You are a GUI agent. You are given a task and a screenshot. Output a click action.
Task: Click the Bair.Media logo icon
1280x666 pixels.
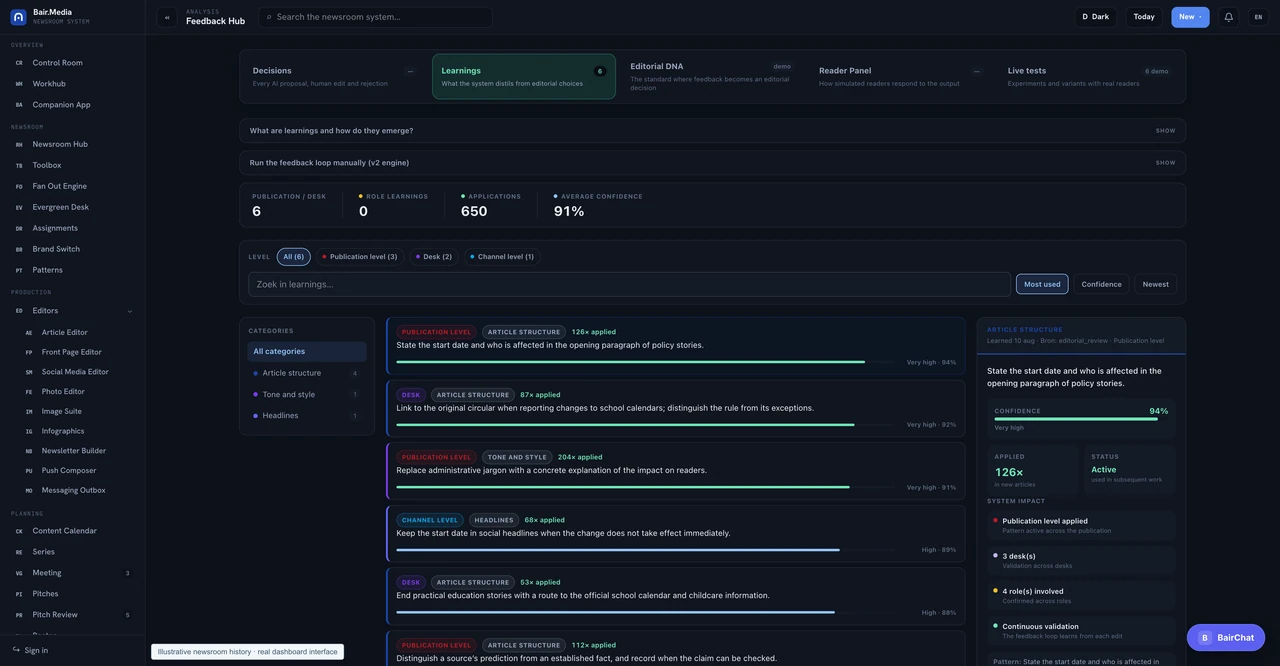click(18, 17)
